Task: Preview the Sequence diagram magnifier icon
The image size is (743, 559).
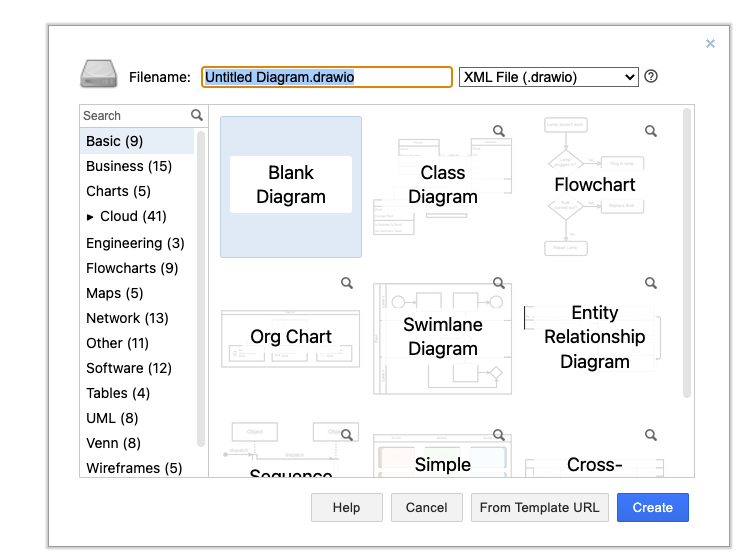Action: point(347,435)
